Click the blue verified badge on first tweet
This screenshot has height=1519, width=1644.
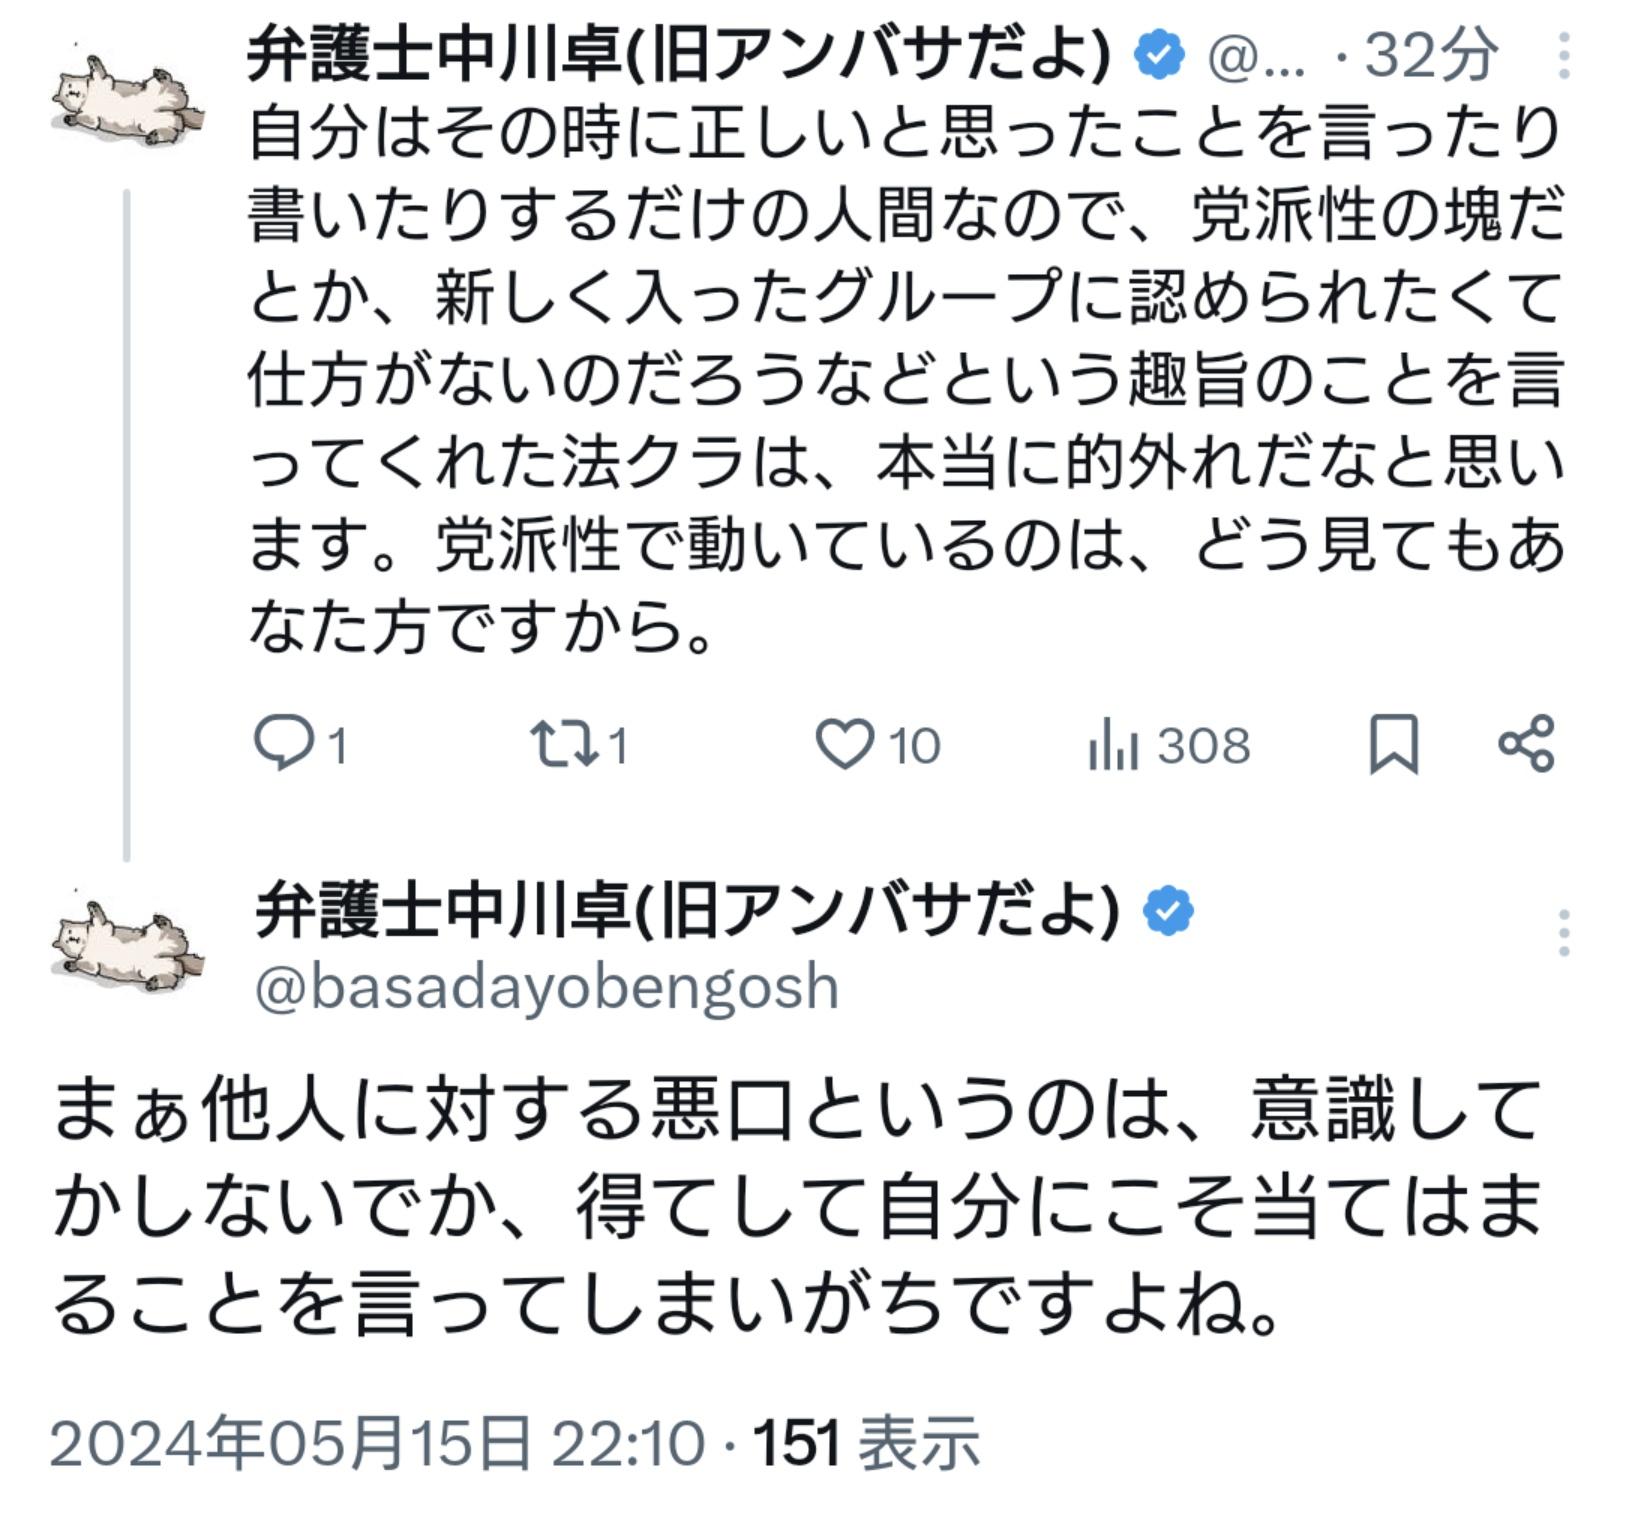1159,56
